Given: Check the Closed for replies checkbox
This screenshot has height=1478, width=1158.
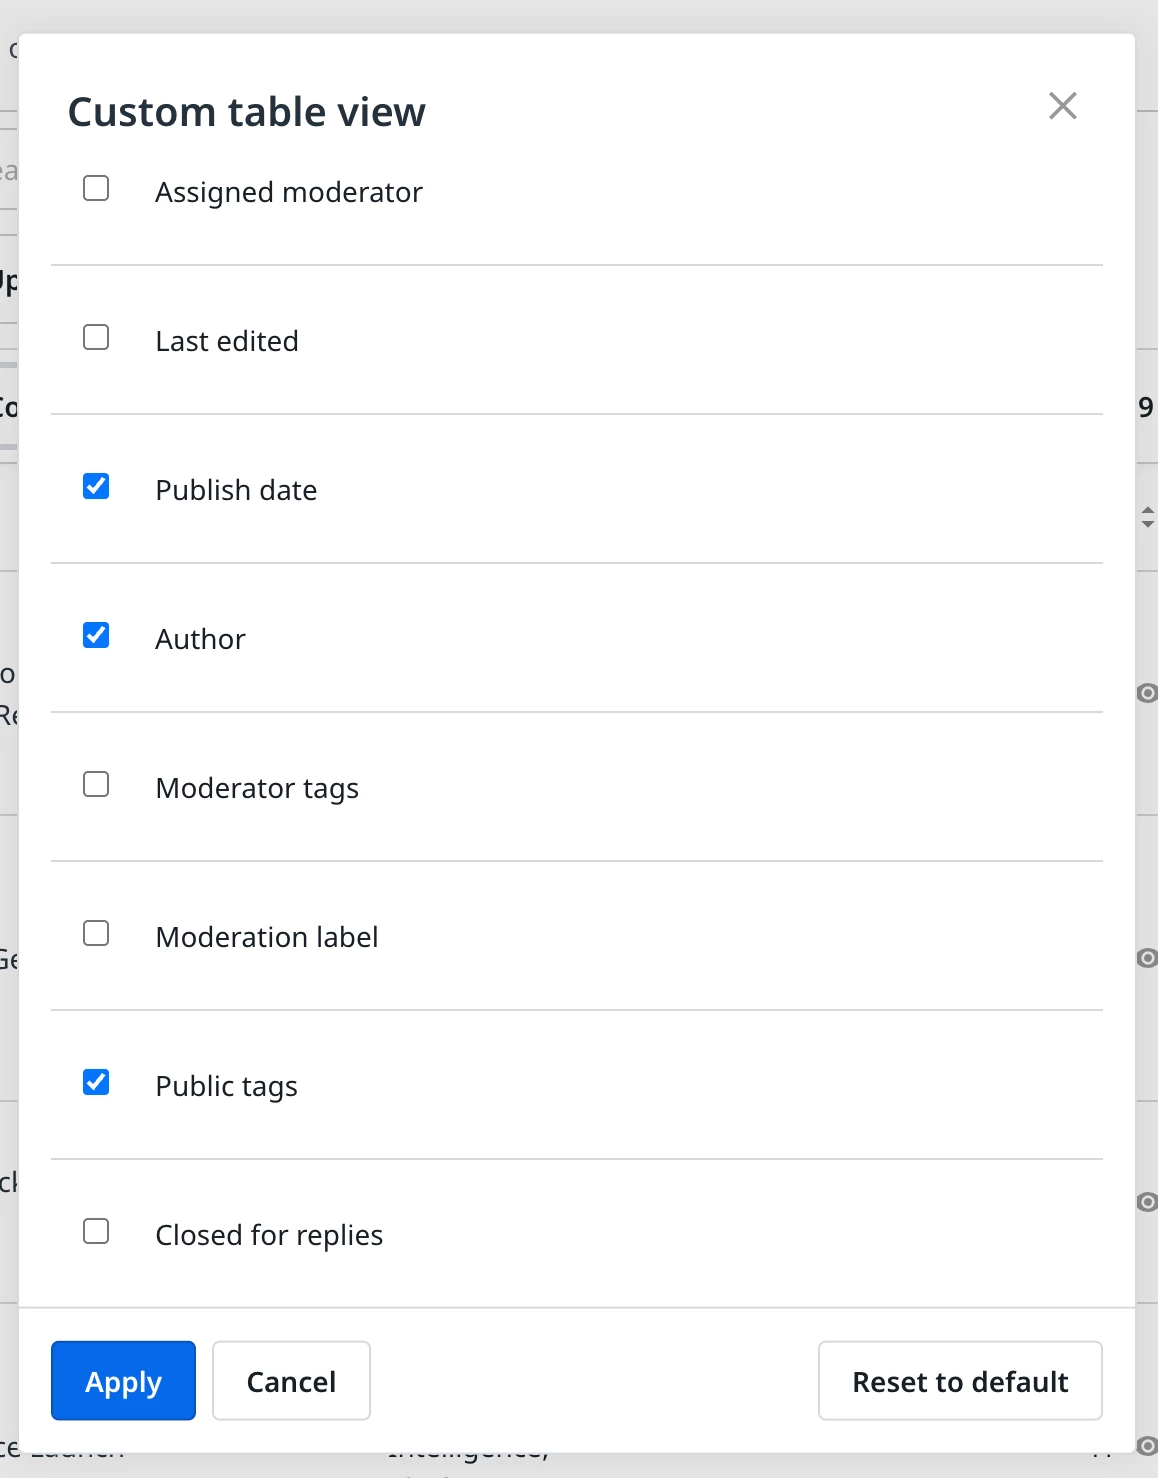Looking at the screenshot, I should click(x=96, y=1232).
